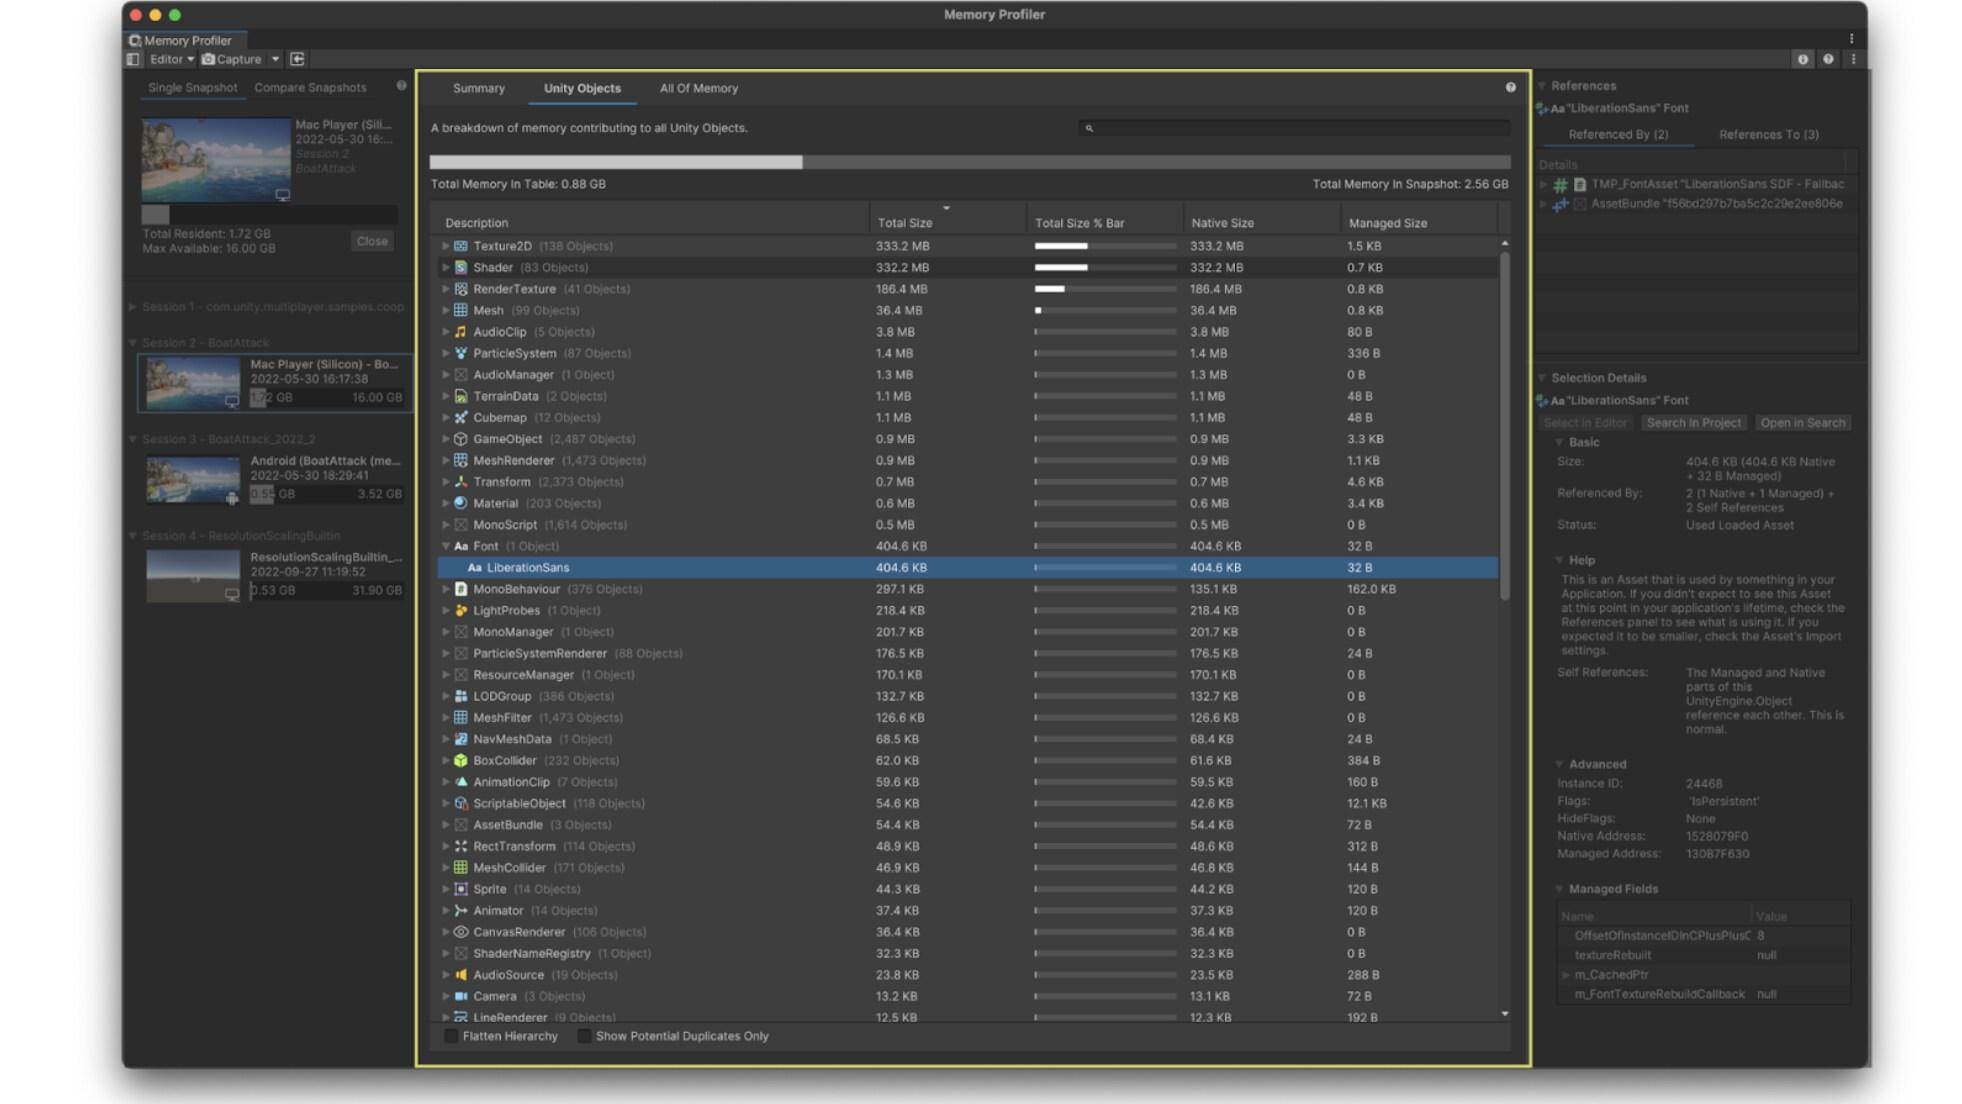Click the camera Capture icon in toolbar

click(206, 59)
